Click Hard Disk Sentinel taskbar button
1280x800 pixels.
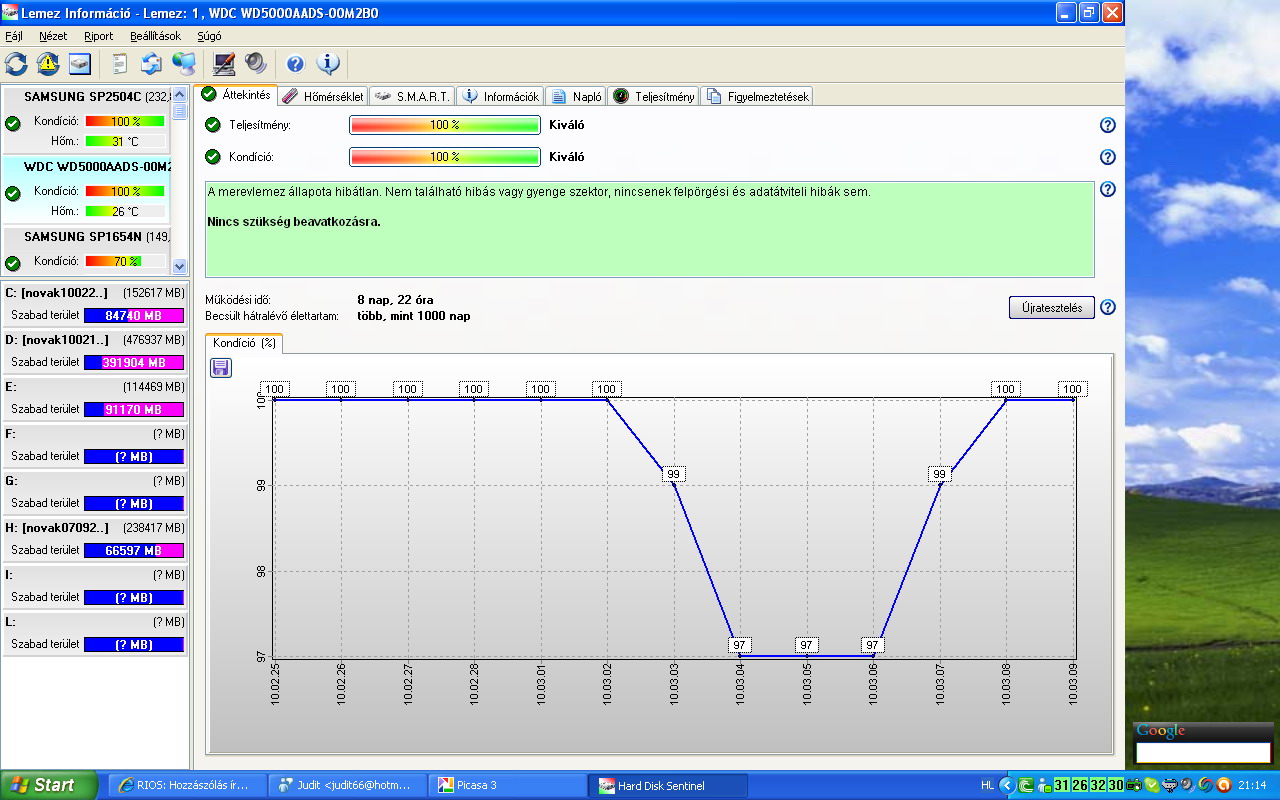(x=669, y=786)
